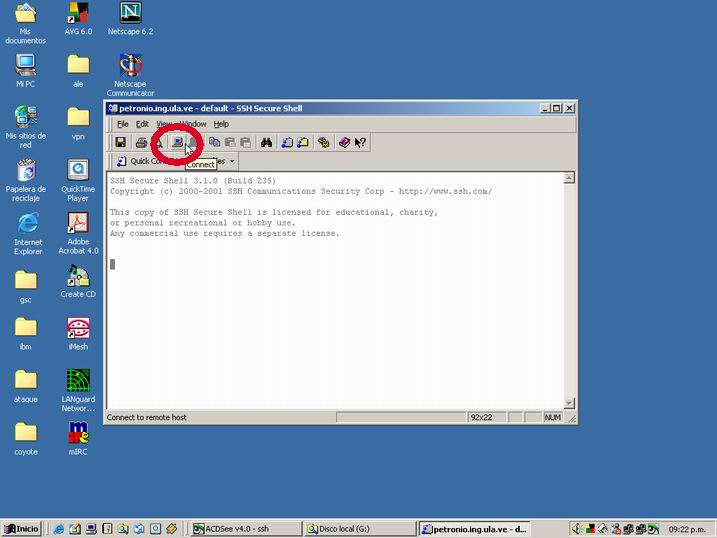This screenshot has width=717, height=538.
Task: Click the 92x22 status bar cell
Action: click(x=486, y=417)
